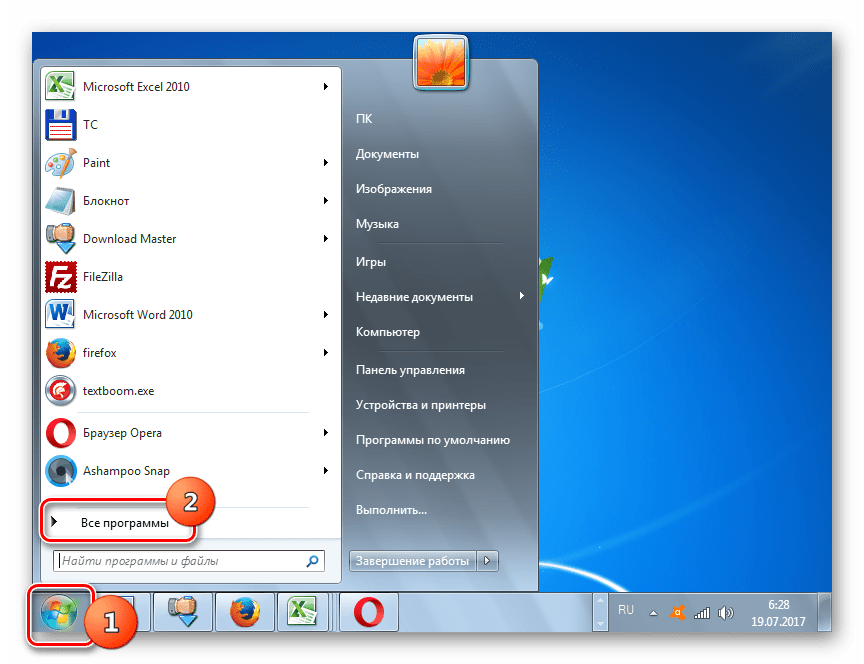
Task: Expand Microsoft Excel 2010 jump list arrow
Action: [x=326, y=87]
